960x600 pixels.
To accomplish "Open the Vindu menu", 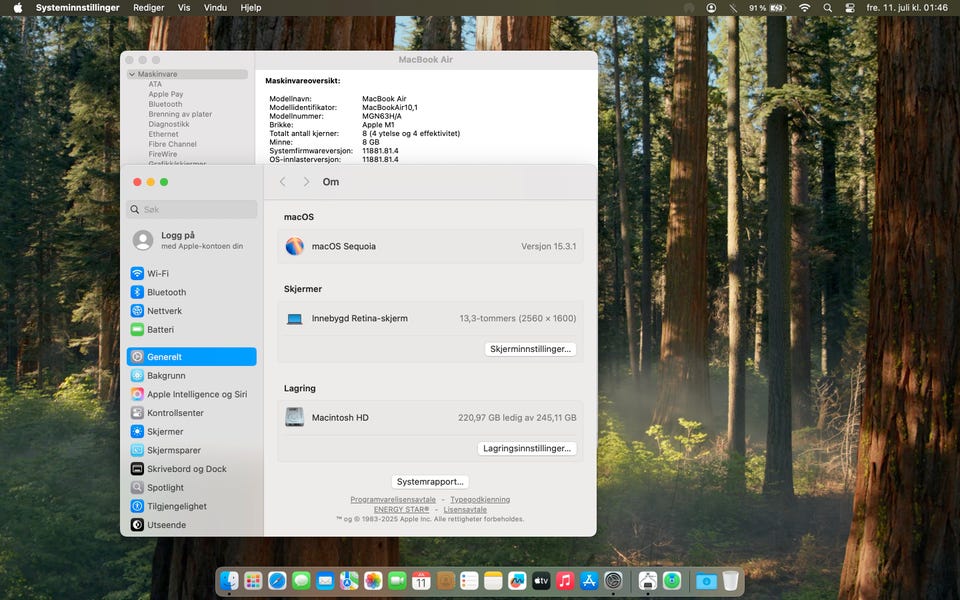I will pos(215,8).
